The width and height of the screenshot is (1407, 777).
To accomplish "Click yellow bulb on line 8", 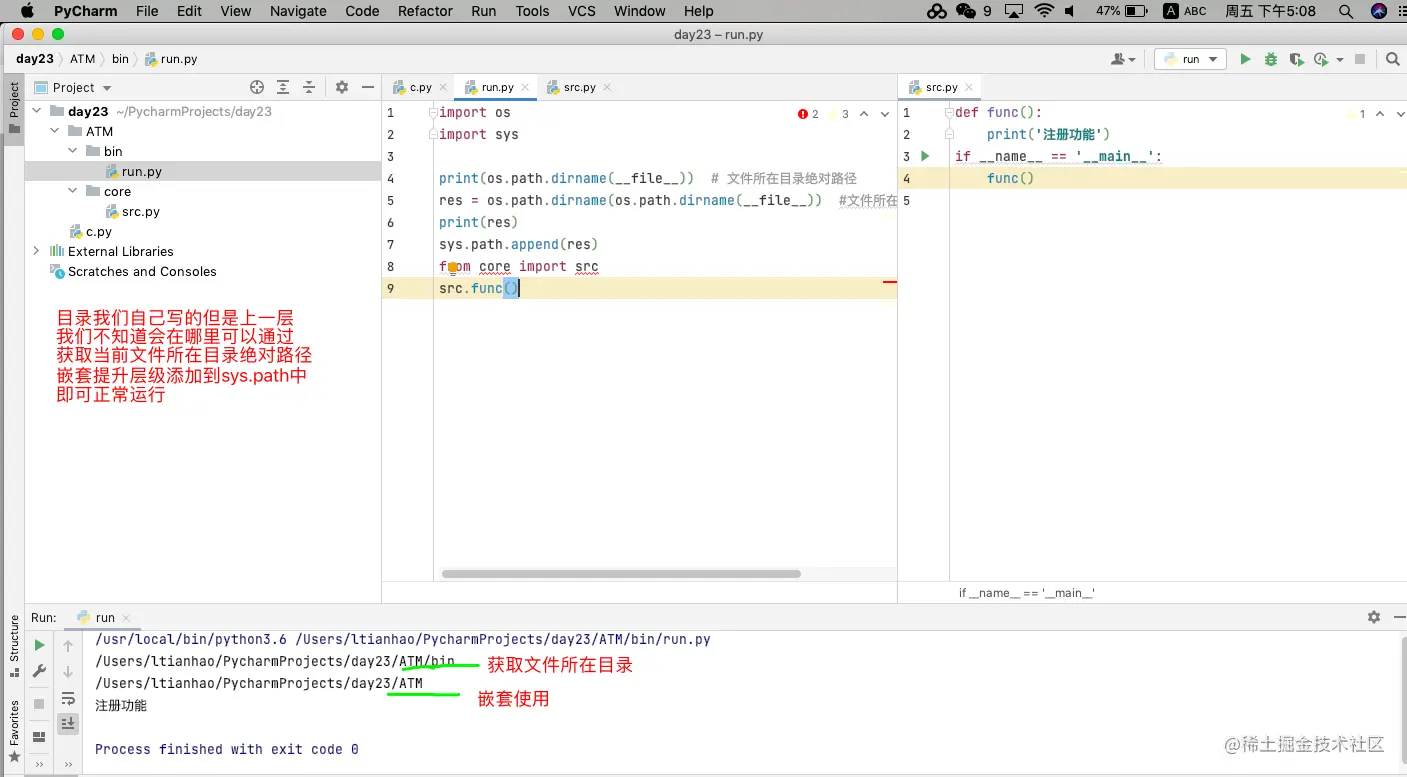I will click(x=453, y=267).
